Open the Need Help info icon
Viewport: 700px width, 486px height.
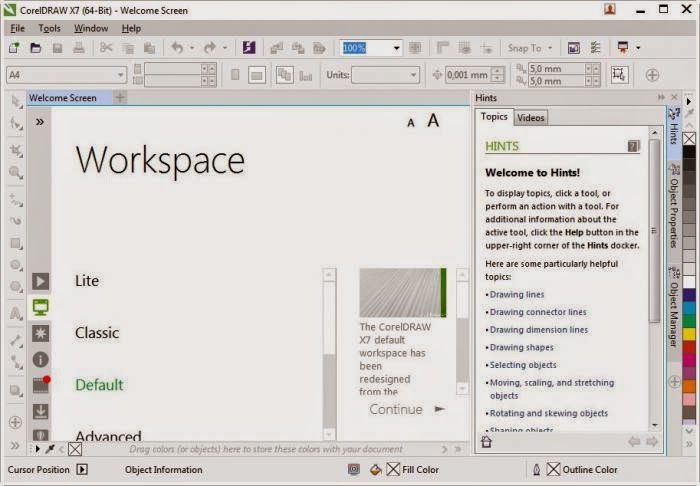point(40,359)
